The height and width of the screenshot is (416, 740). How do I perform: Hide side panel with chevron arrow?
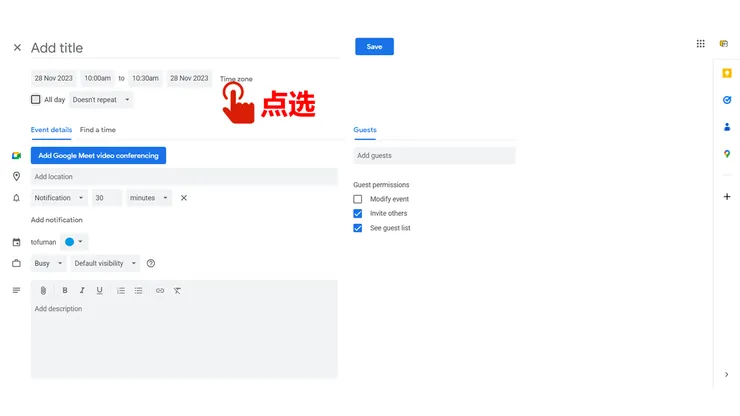tap(726, 374)
